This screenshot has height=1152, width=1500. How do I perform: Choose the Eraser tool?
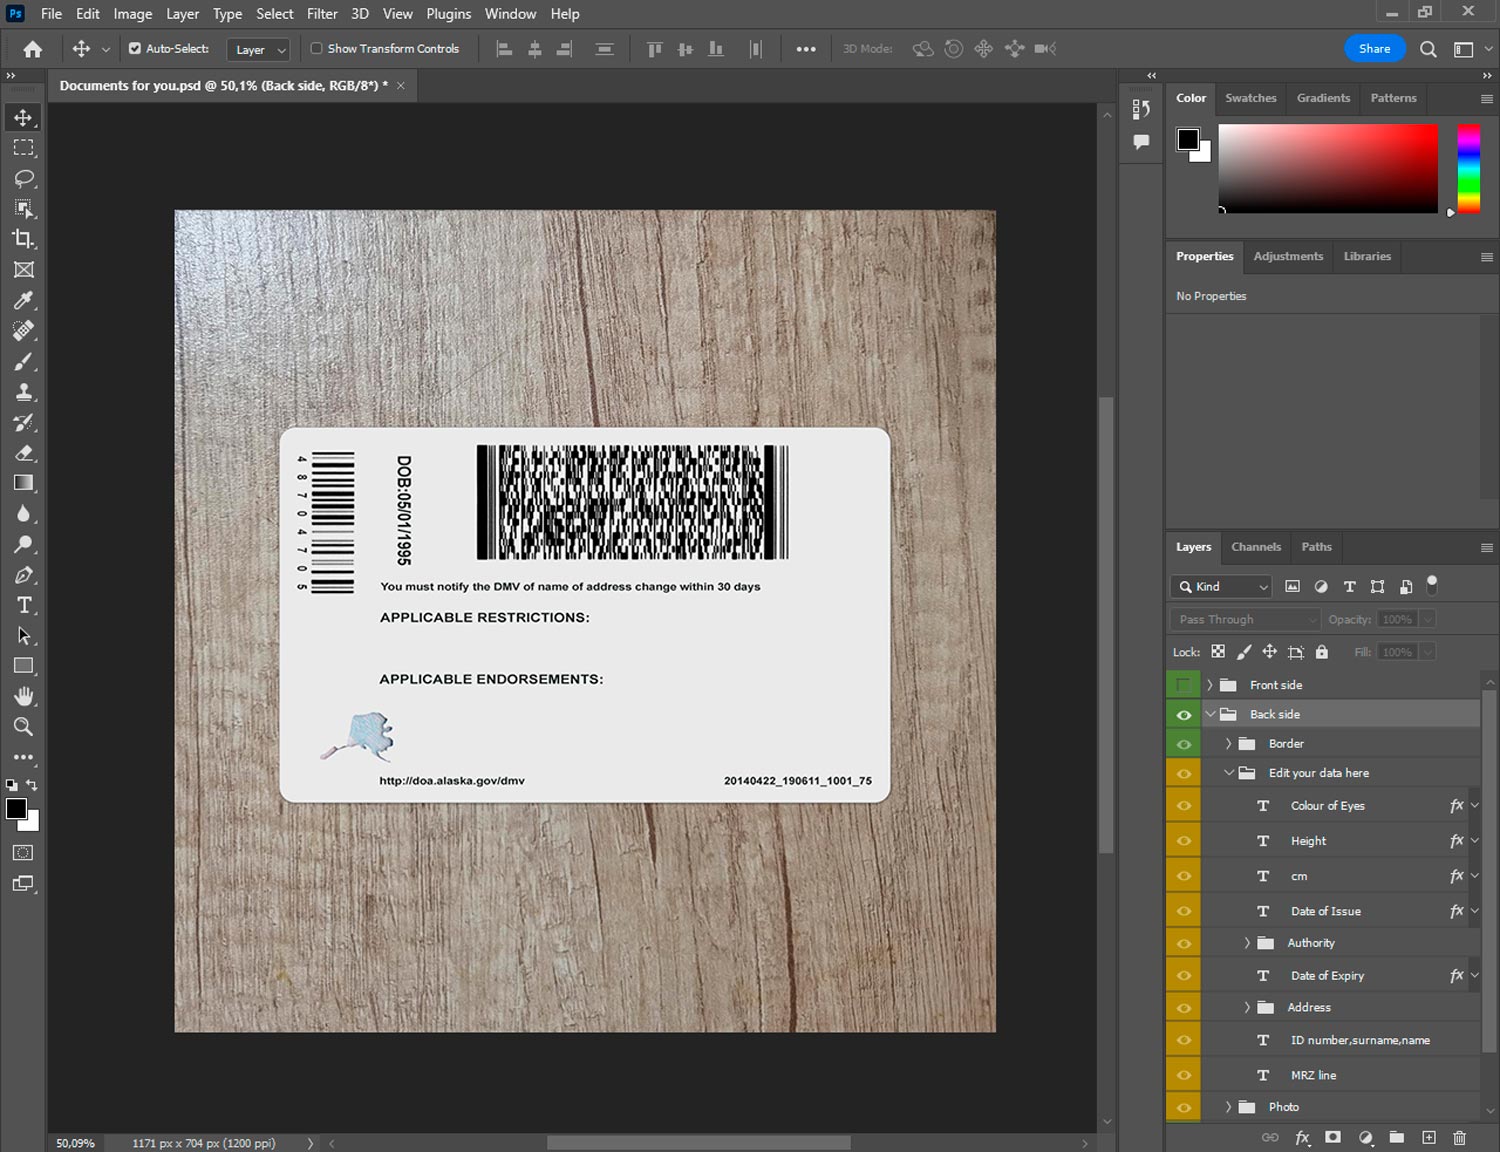24,453
